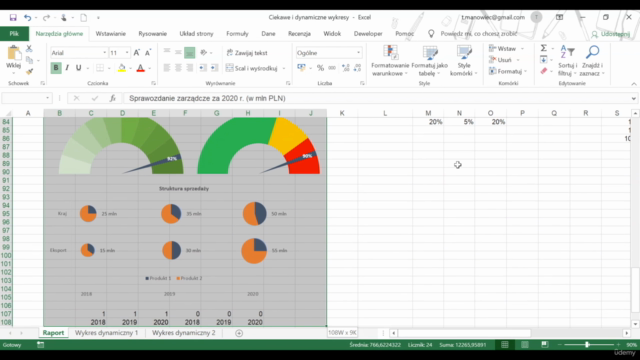The height and width of the screenshot is (360, 640).
Task: Increase indent
Action: pos(214,68)
